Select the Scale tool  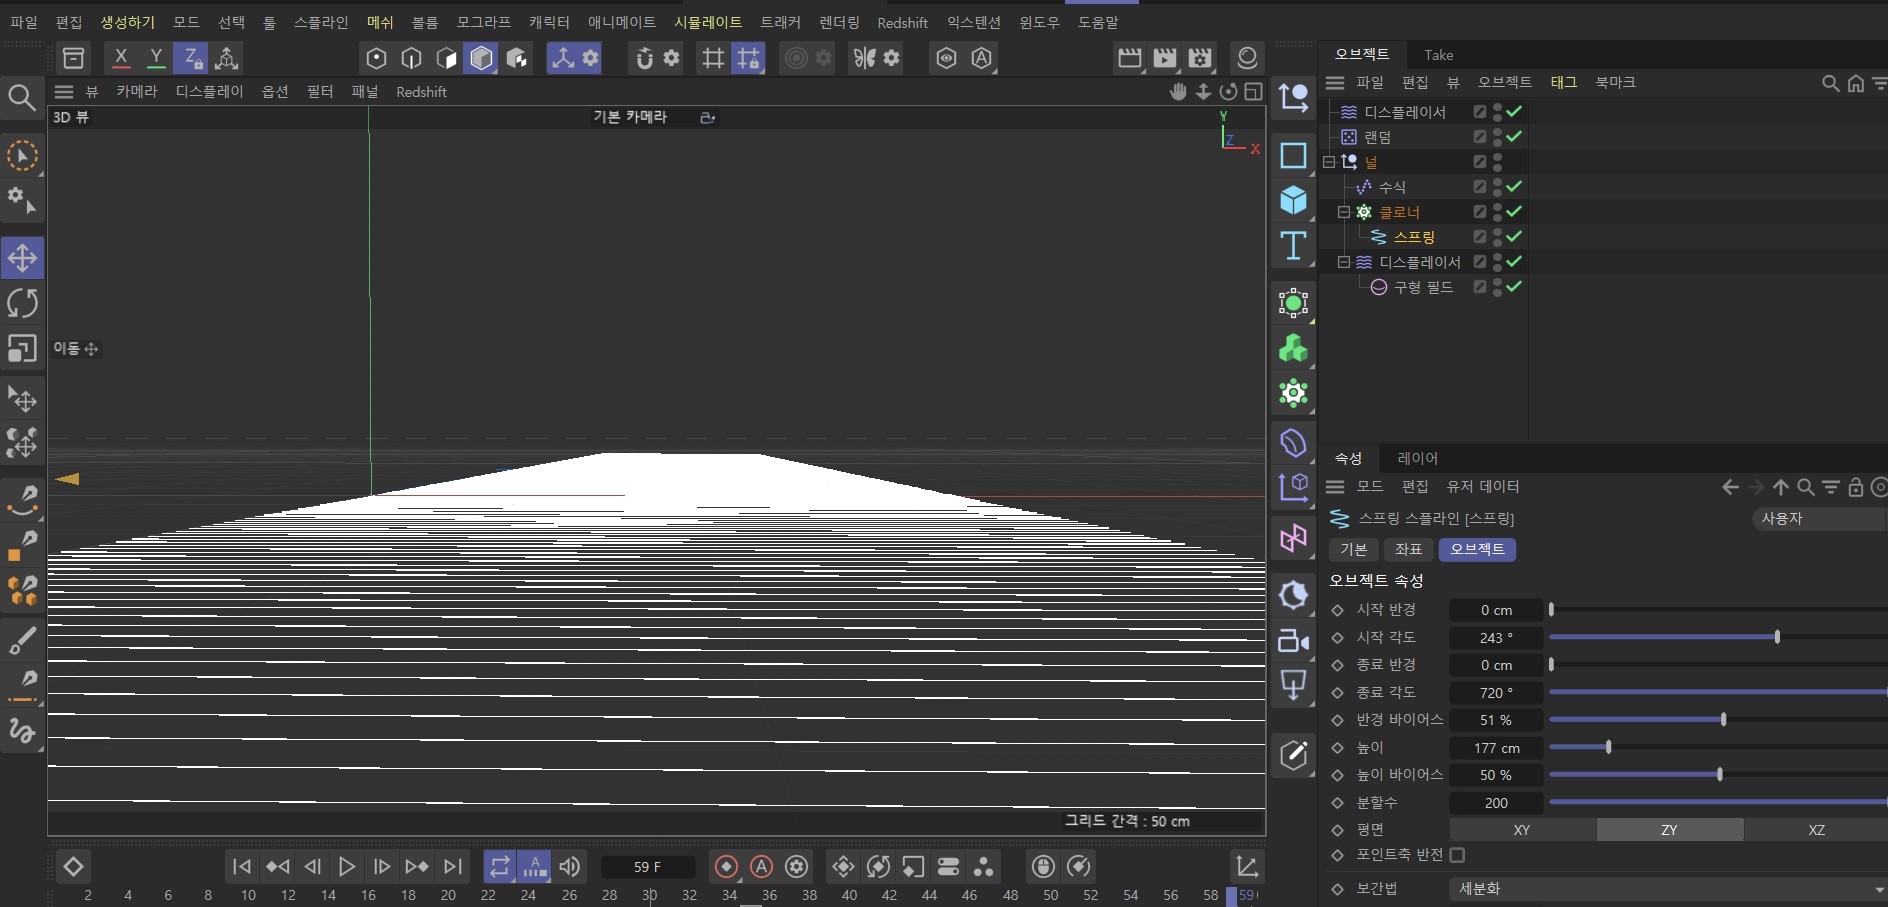coord(22,348)
